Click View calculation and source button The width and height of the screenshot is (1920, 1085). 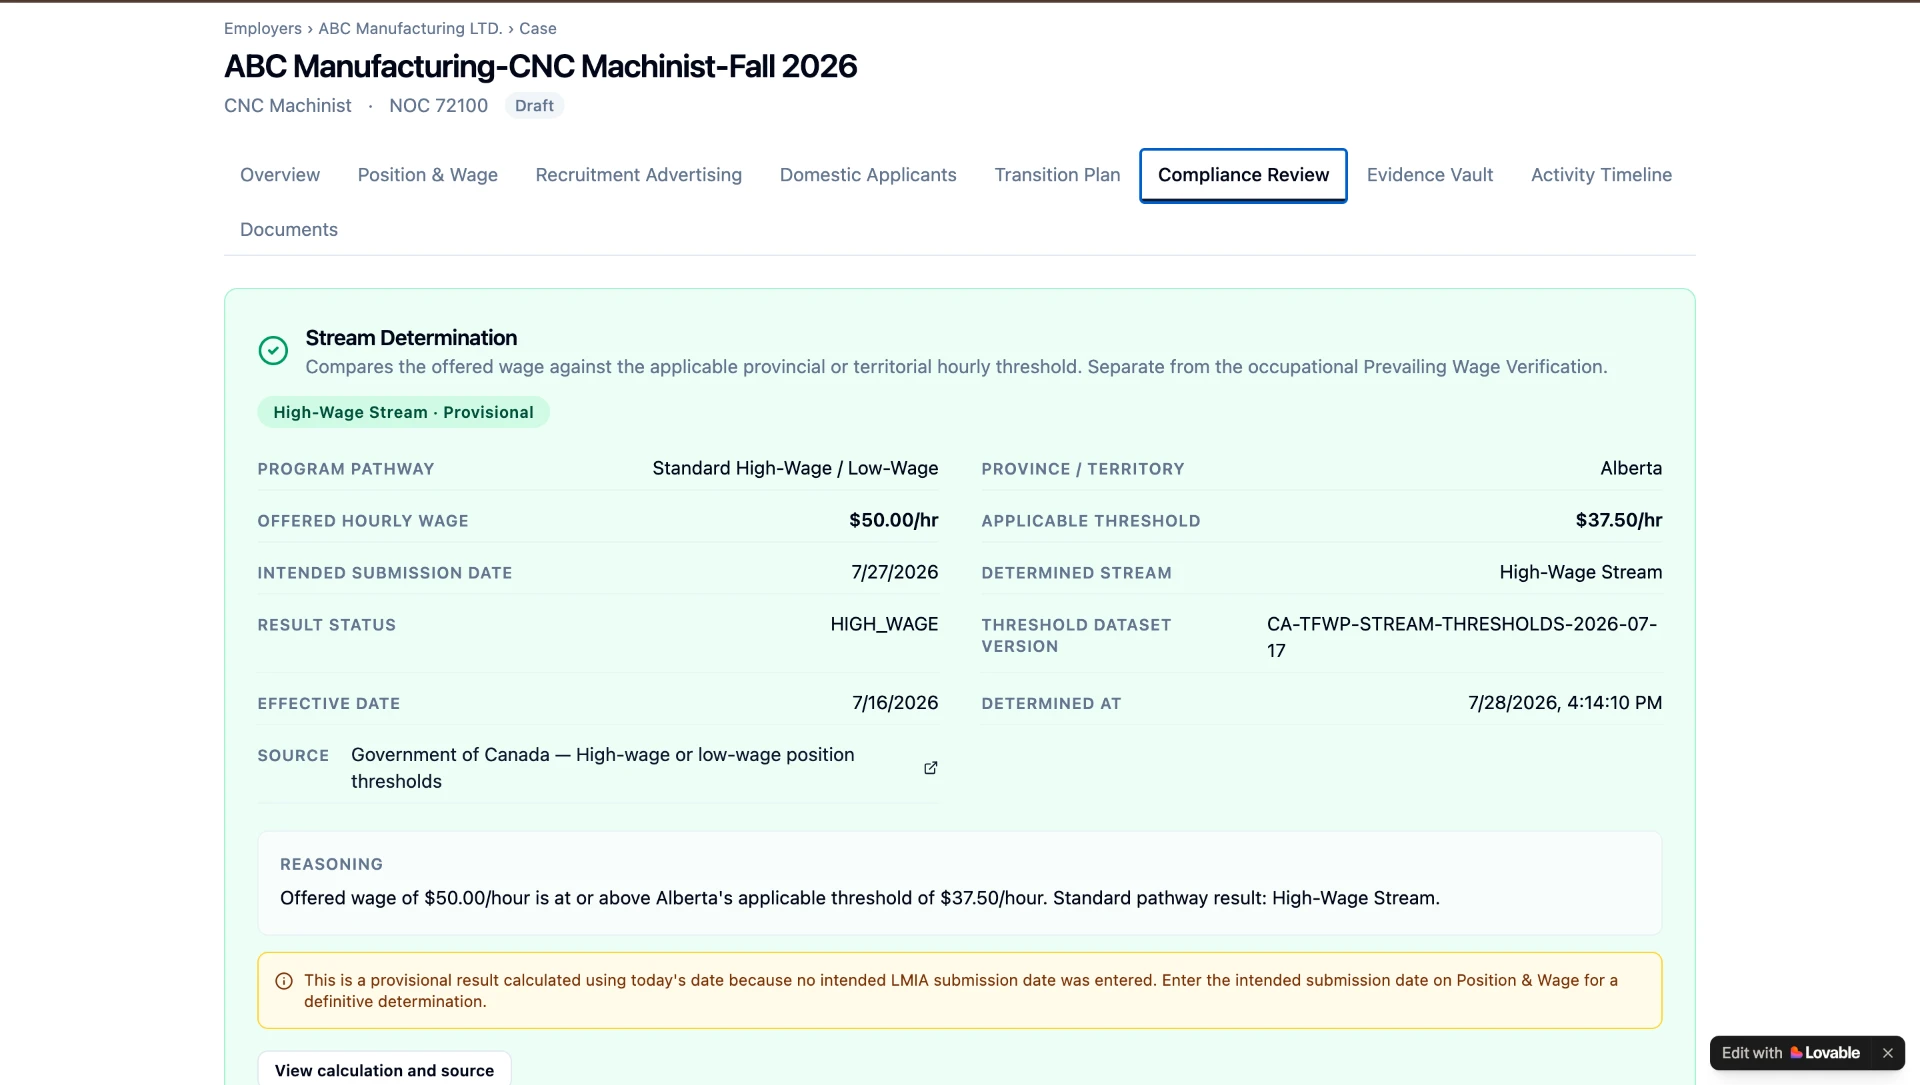coord(384,1070)
